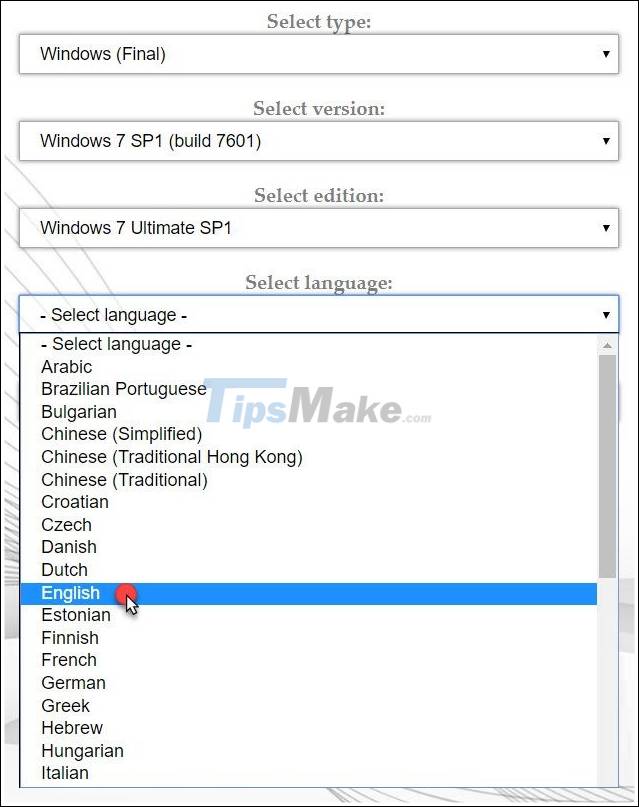Choose the '- Select language -' placeholder option
The image size is (639, 807).
[309, 344]
